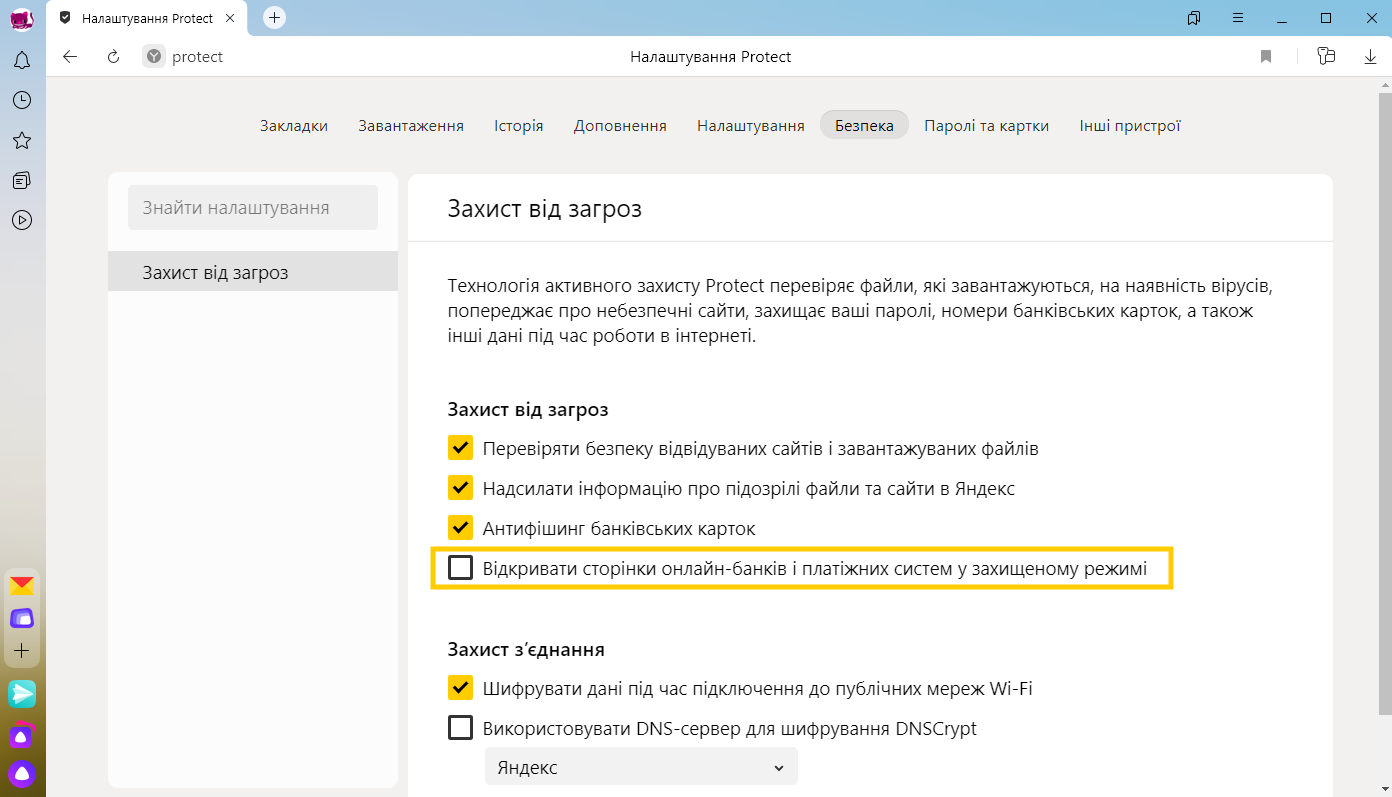Enable the DNSCrypt DNS server option
The height and width of the screenshot is (797, 1392).
click(x=460, y=728)
